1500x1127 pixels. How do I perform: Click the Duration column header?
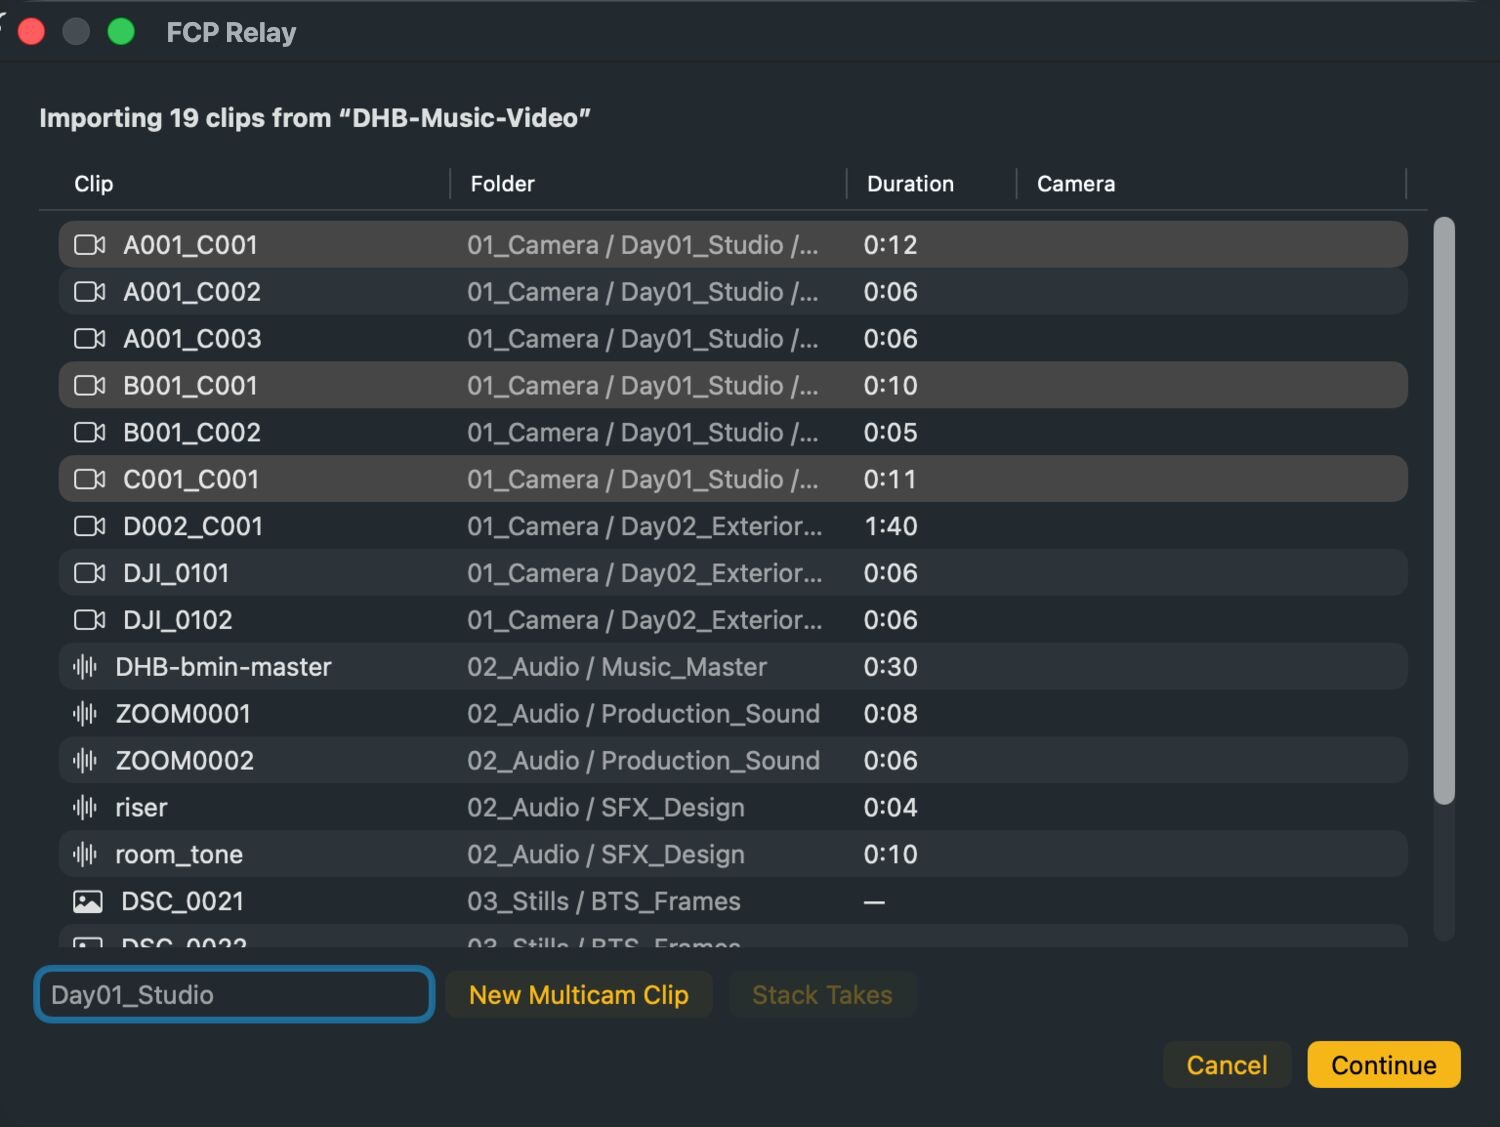910,184
